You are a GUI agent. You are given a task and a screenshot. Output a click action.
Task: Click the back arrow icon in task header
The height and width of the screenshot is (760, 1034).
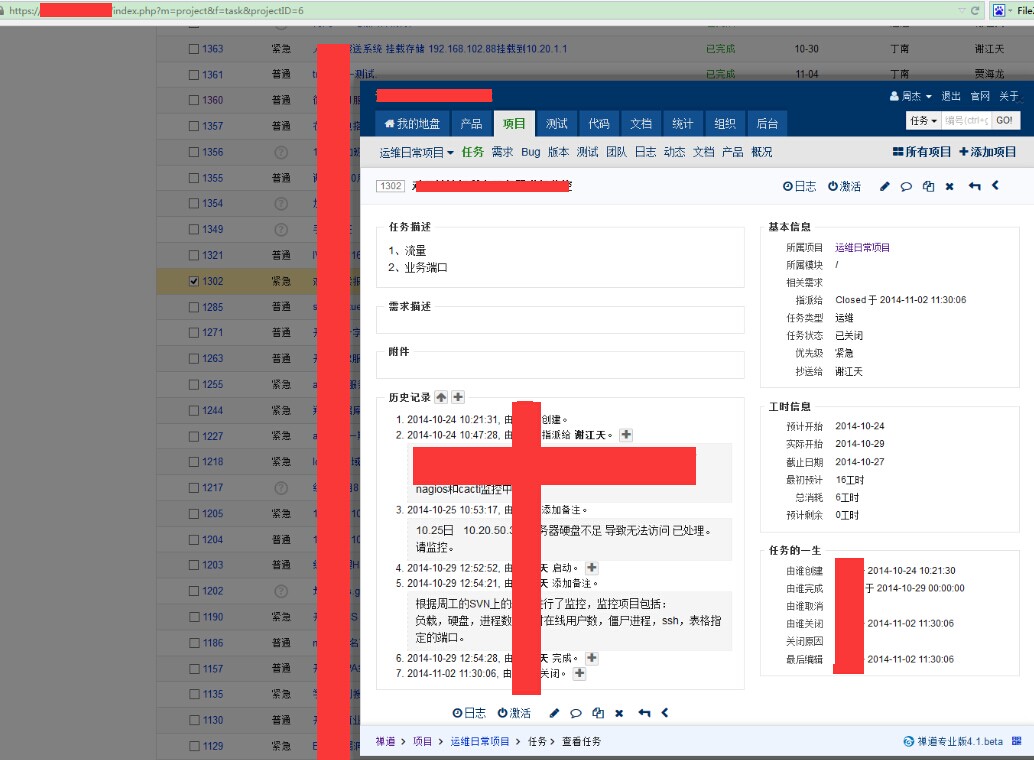[x=974, y=187]
